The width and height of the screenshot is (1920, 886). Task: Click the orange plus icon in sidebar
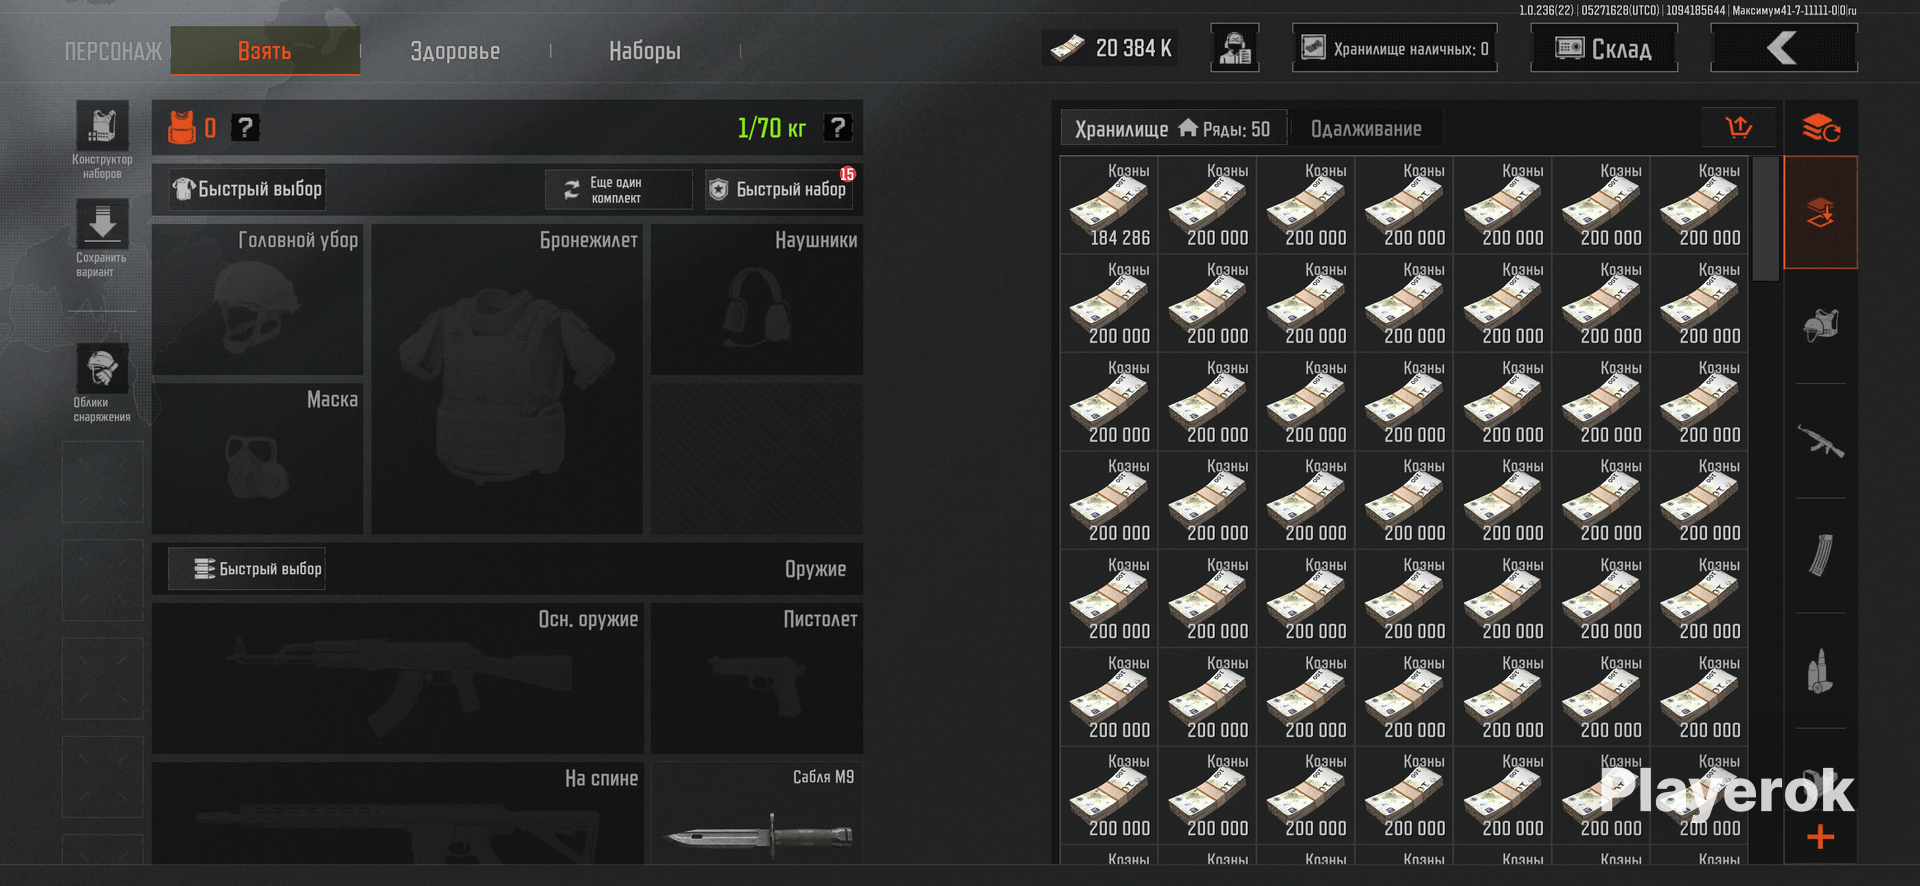1821,837
